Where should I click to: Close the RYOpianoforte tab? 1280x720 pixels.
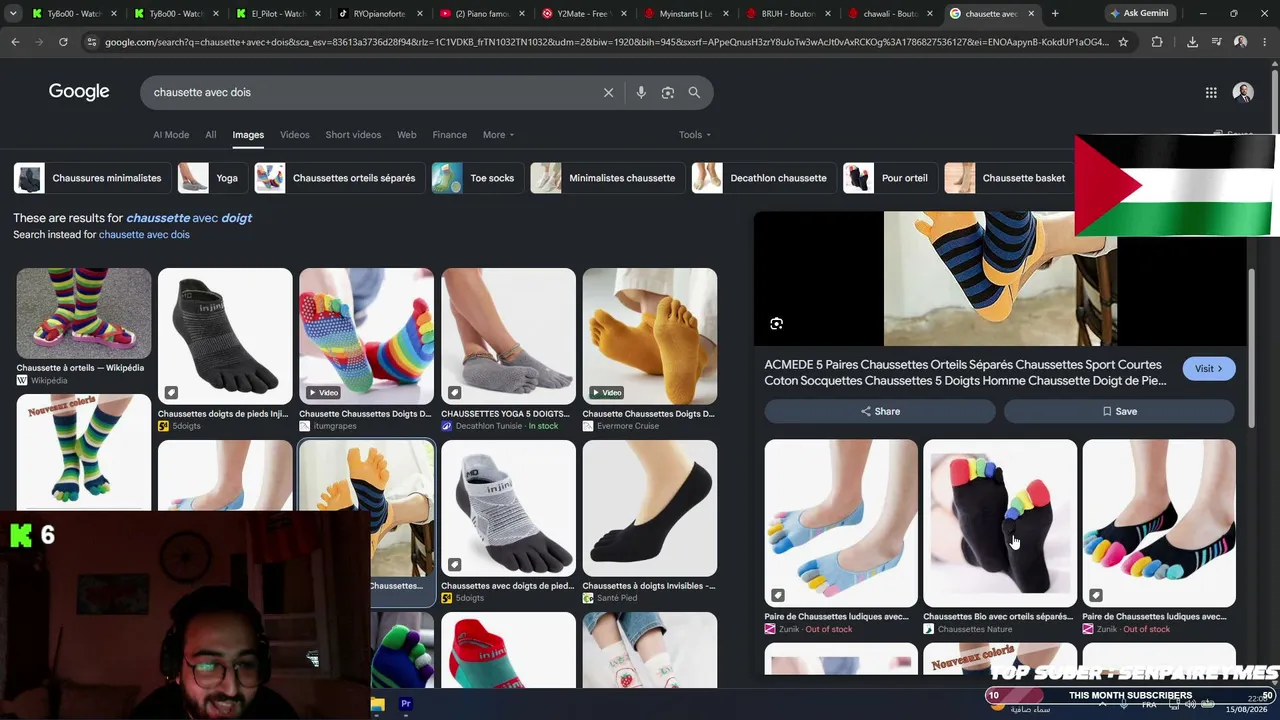point(420,14)
